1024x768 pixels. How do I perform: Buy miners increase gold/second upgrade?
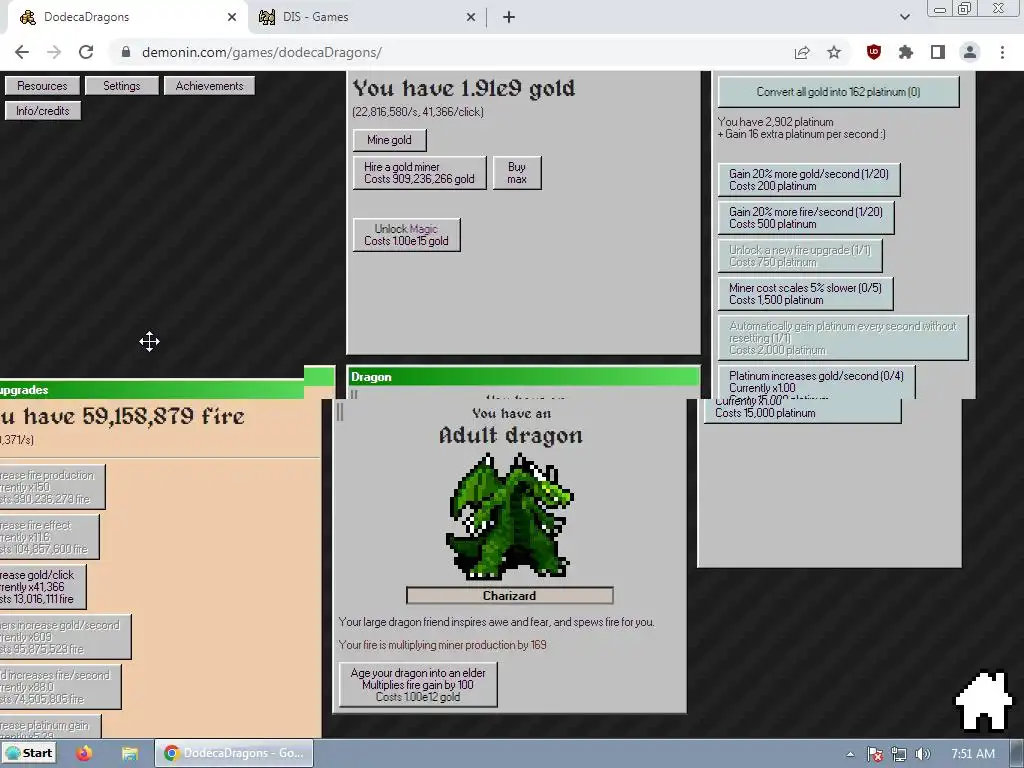click(65, 637)
